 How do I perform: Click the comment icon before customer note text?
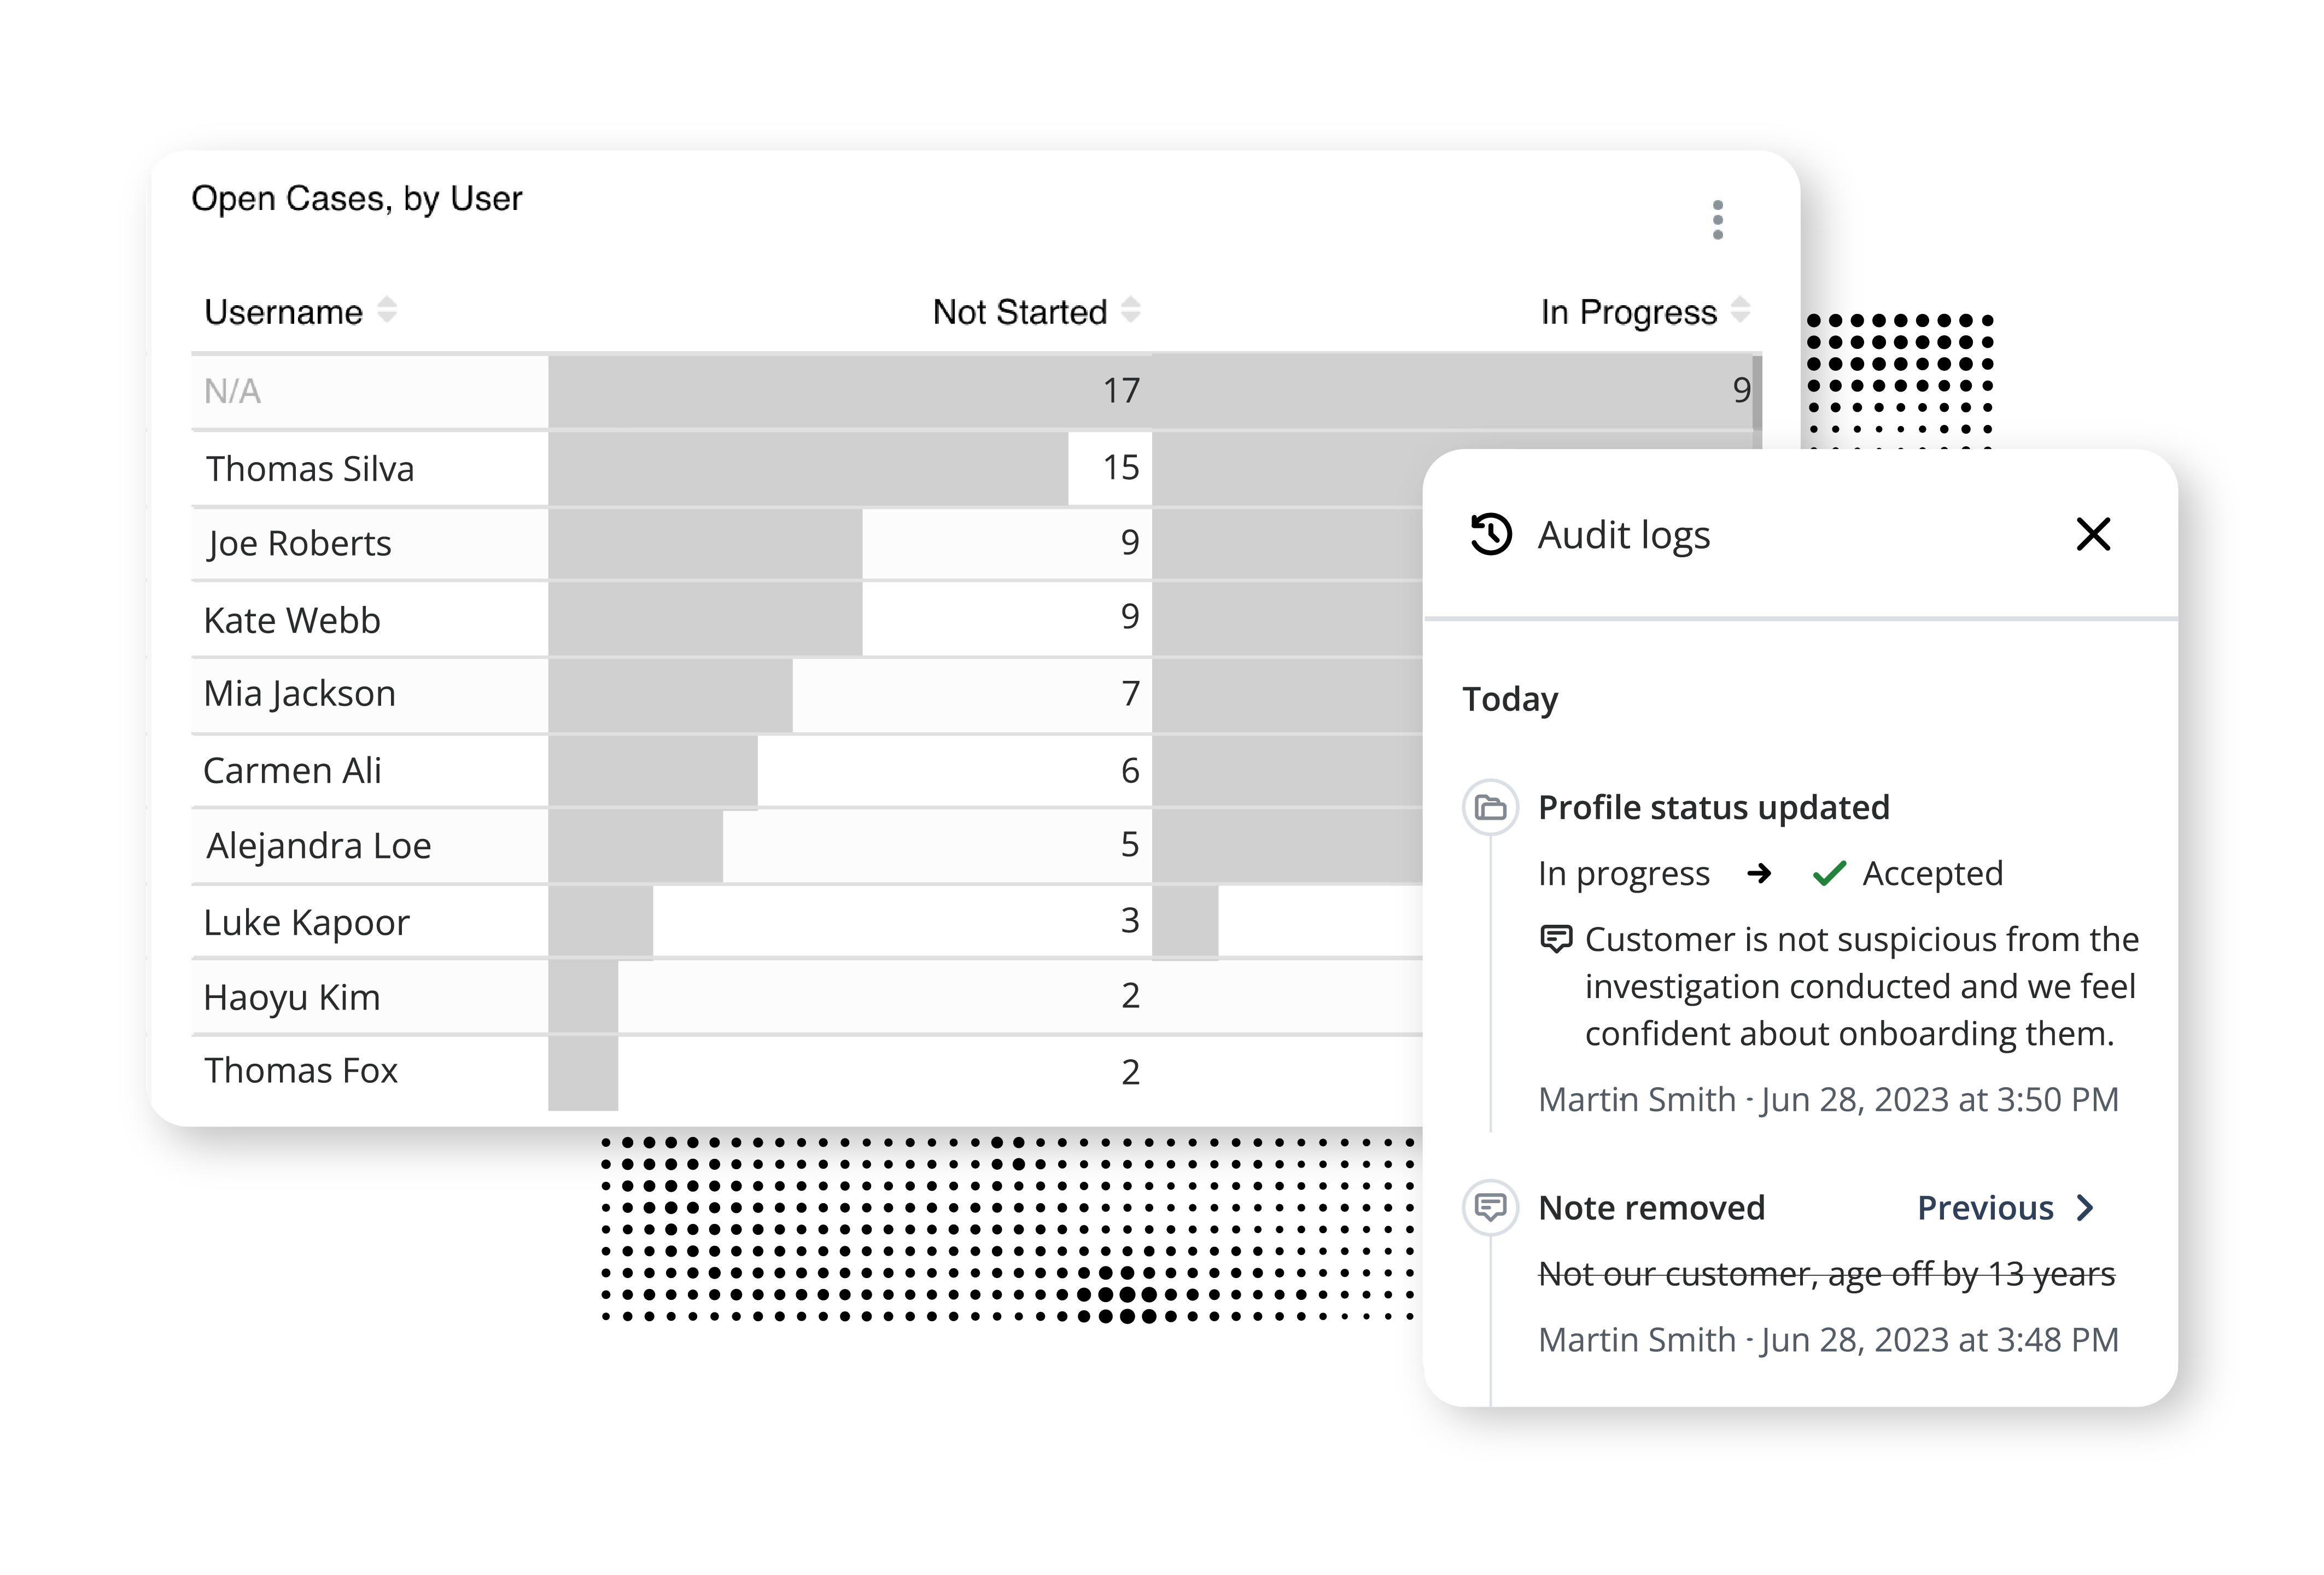coord(1556,939)
